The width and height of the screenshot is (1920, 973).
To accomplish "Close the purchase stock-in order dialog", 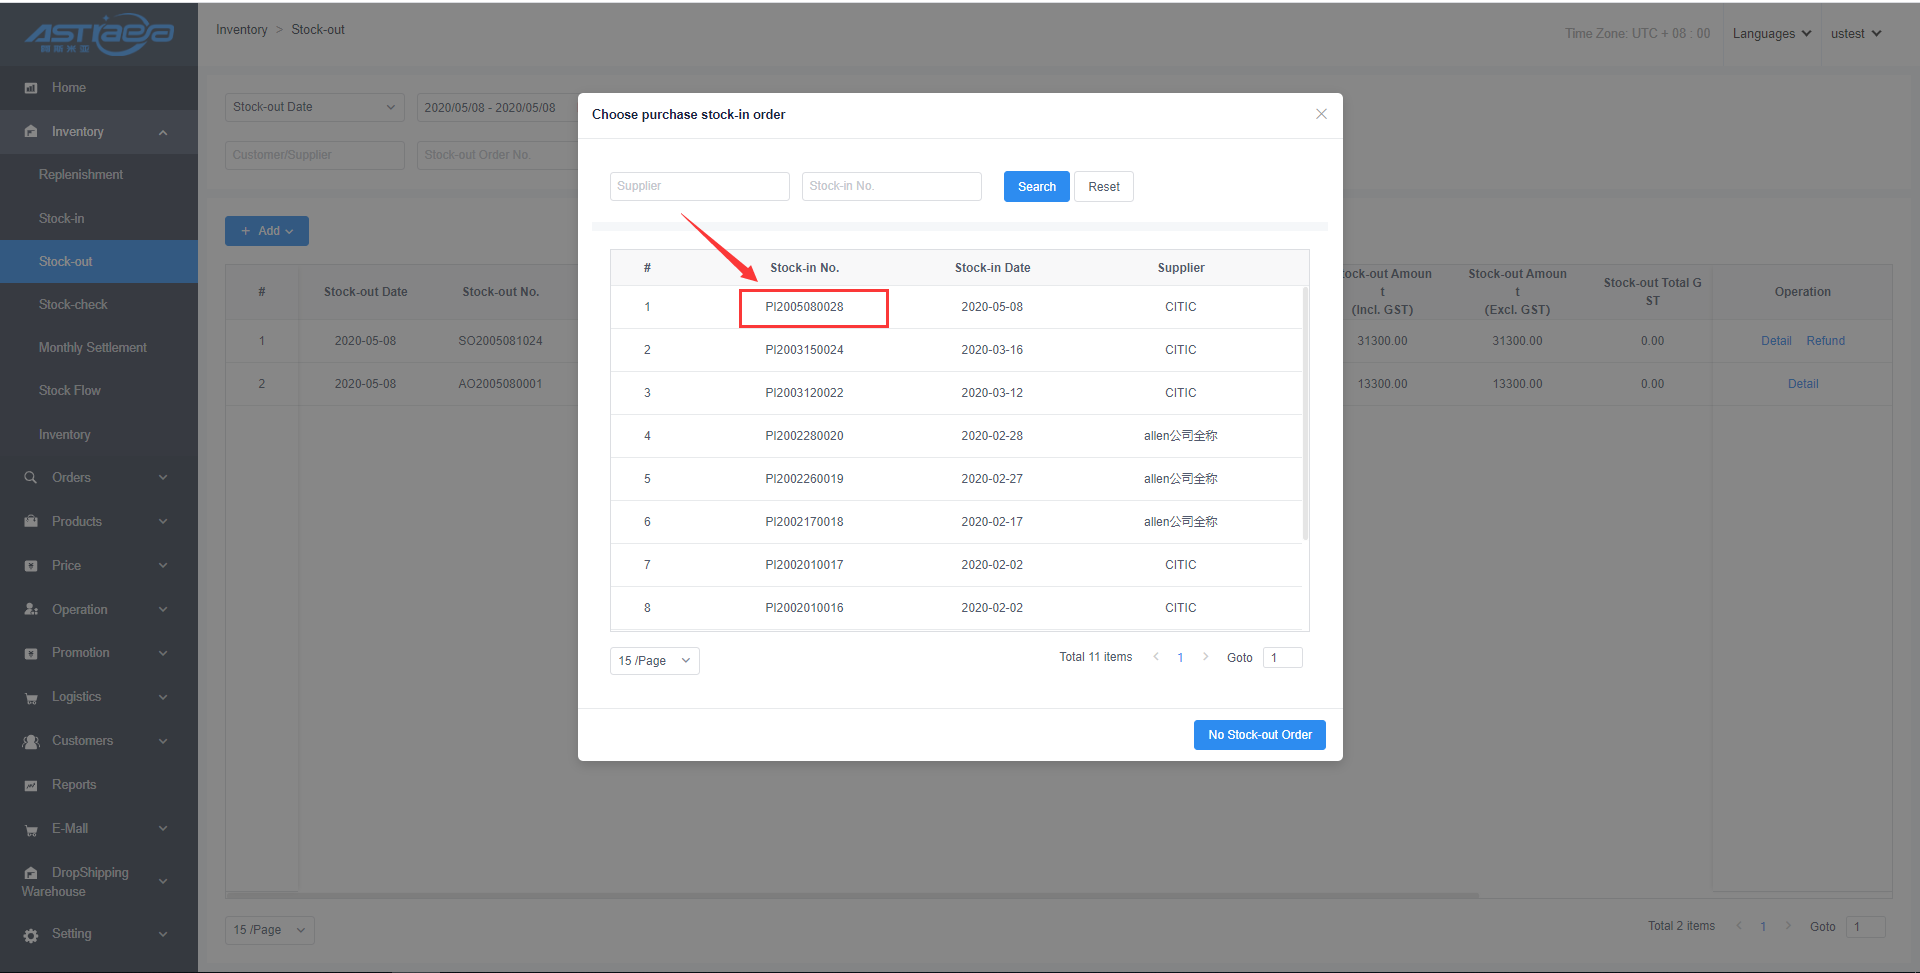I will [x=1321, y=114].
